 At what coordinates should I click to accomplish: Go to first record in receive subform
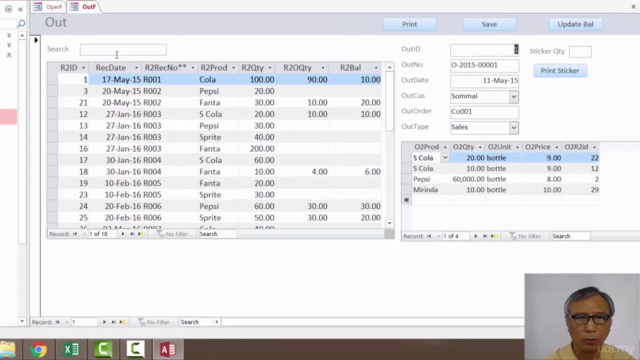(75, 234)
